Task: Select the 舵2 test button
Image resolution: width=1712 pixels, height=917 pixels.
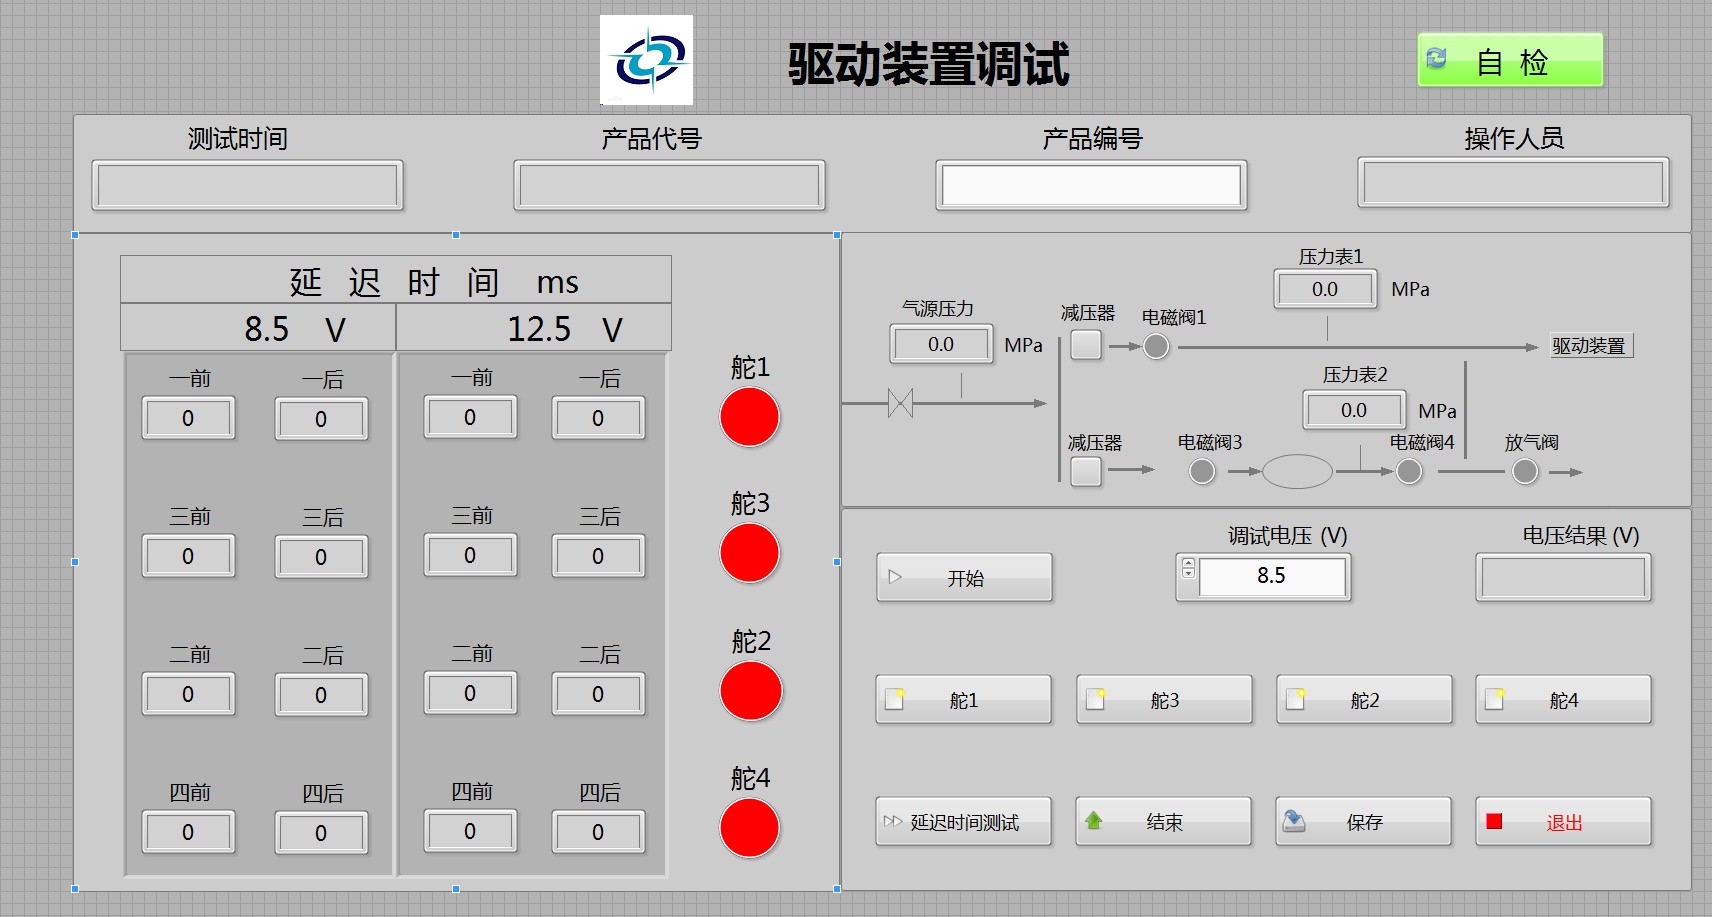Action: 1364,700
